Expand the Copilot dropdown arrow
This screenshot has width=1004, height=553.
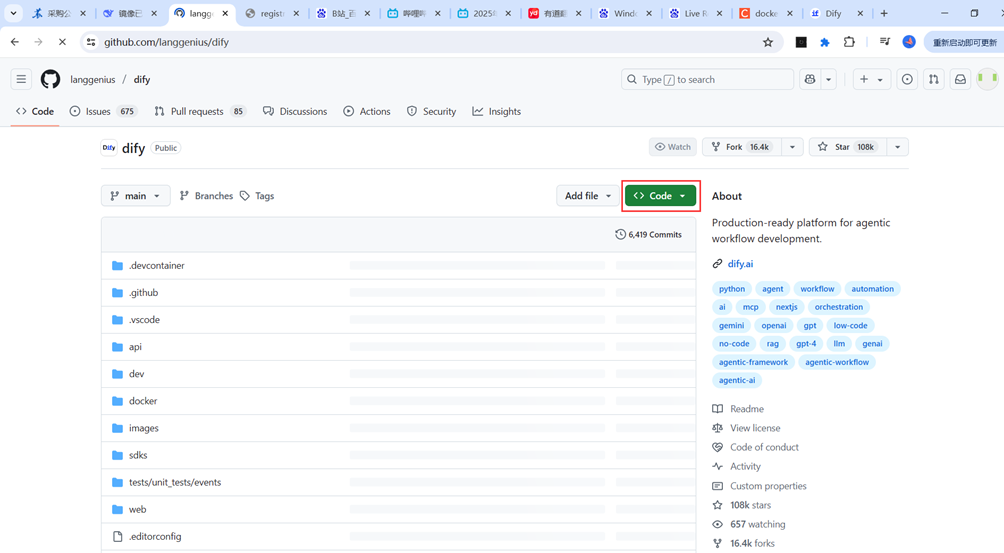click(x=829, y=79)
